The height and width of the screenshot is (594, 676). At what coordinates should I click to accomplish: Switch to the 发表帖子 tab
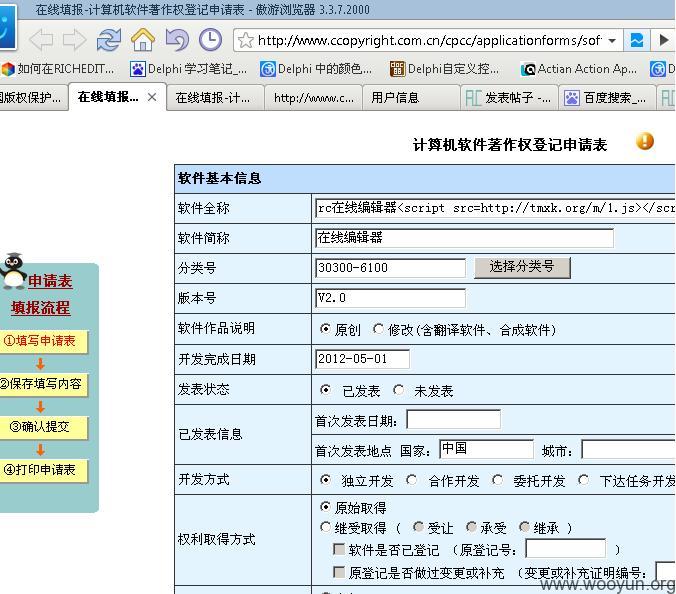point(509,98)
